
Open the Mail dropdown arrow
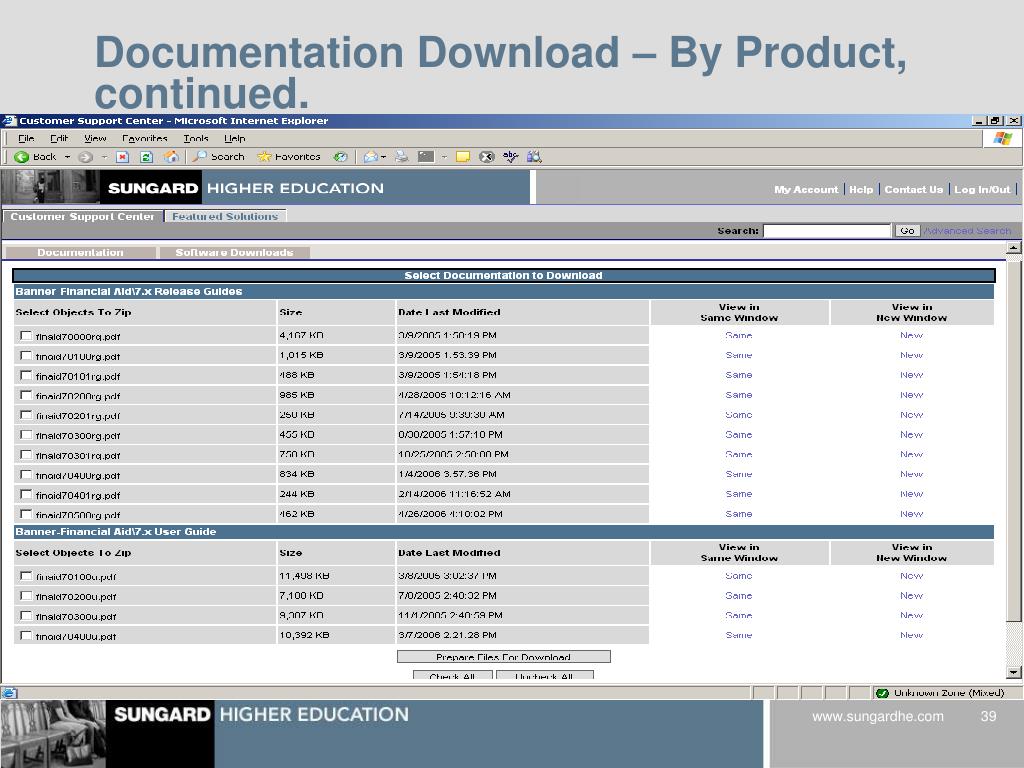coord(383,157)
